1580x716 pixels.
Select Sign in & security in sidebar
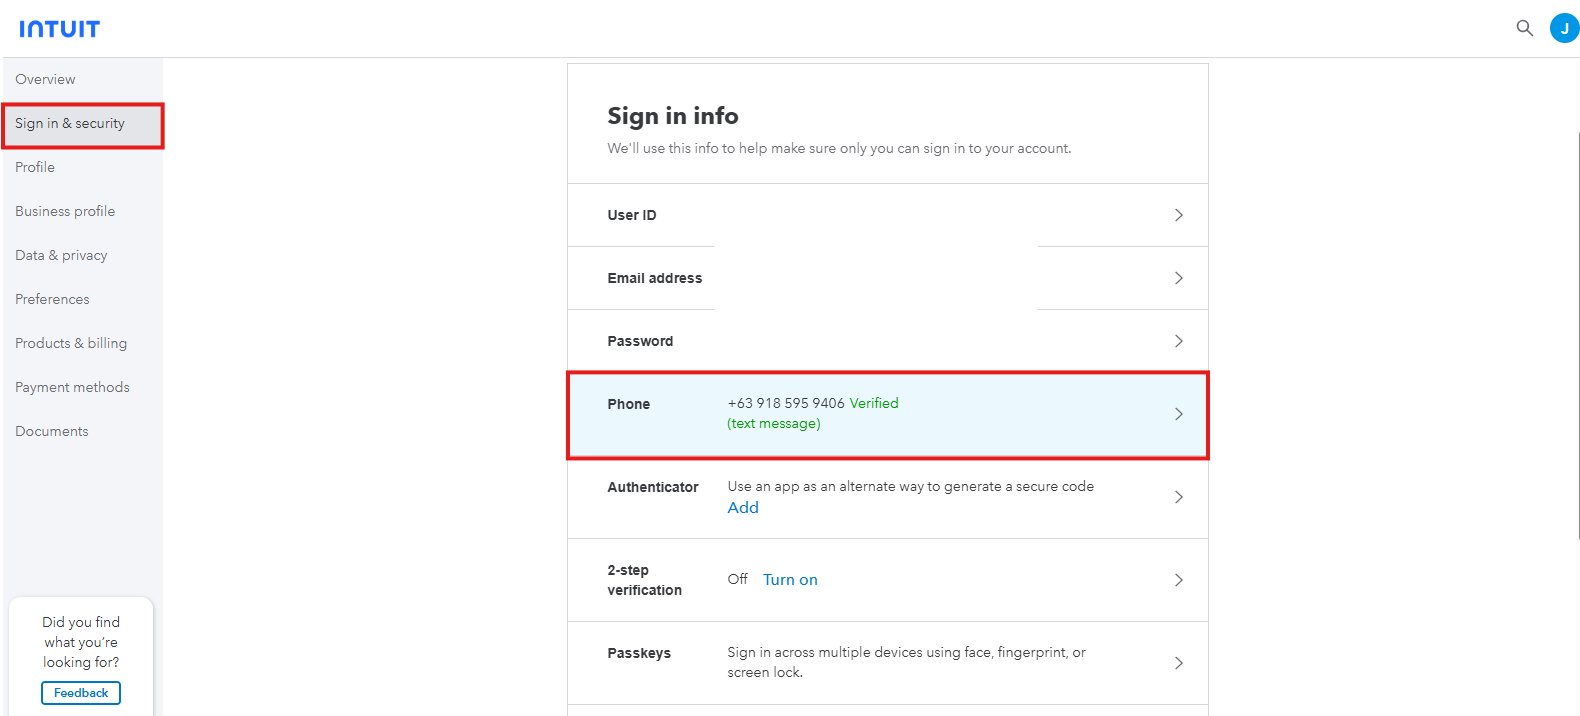(x=70, y=124)
